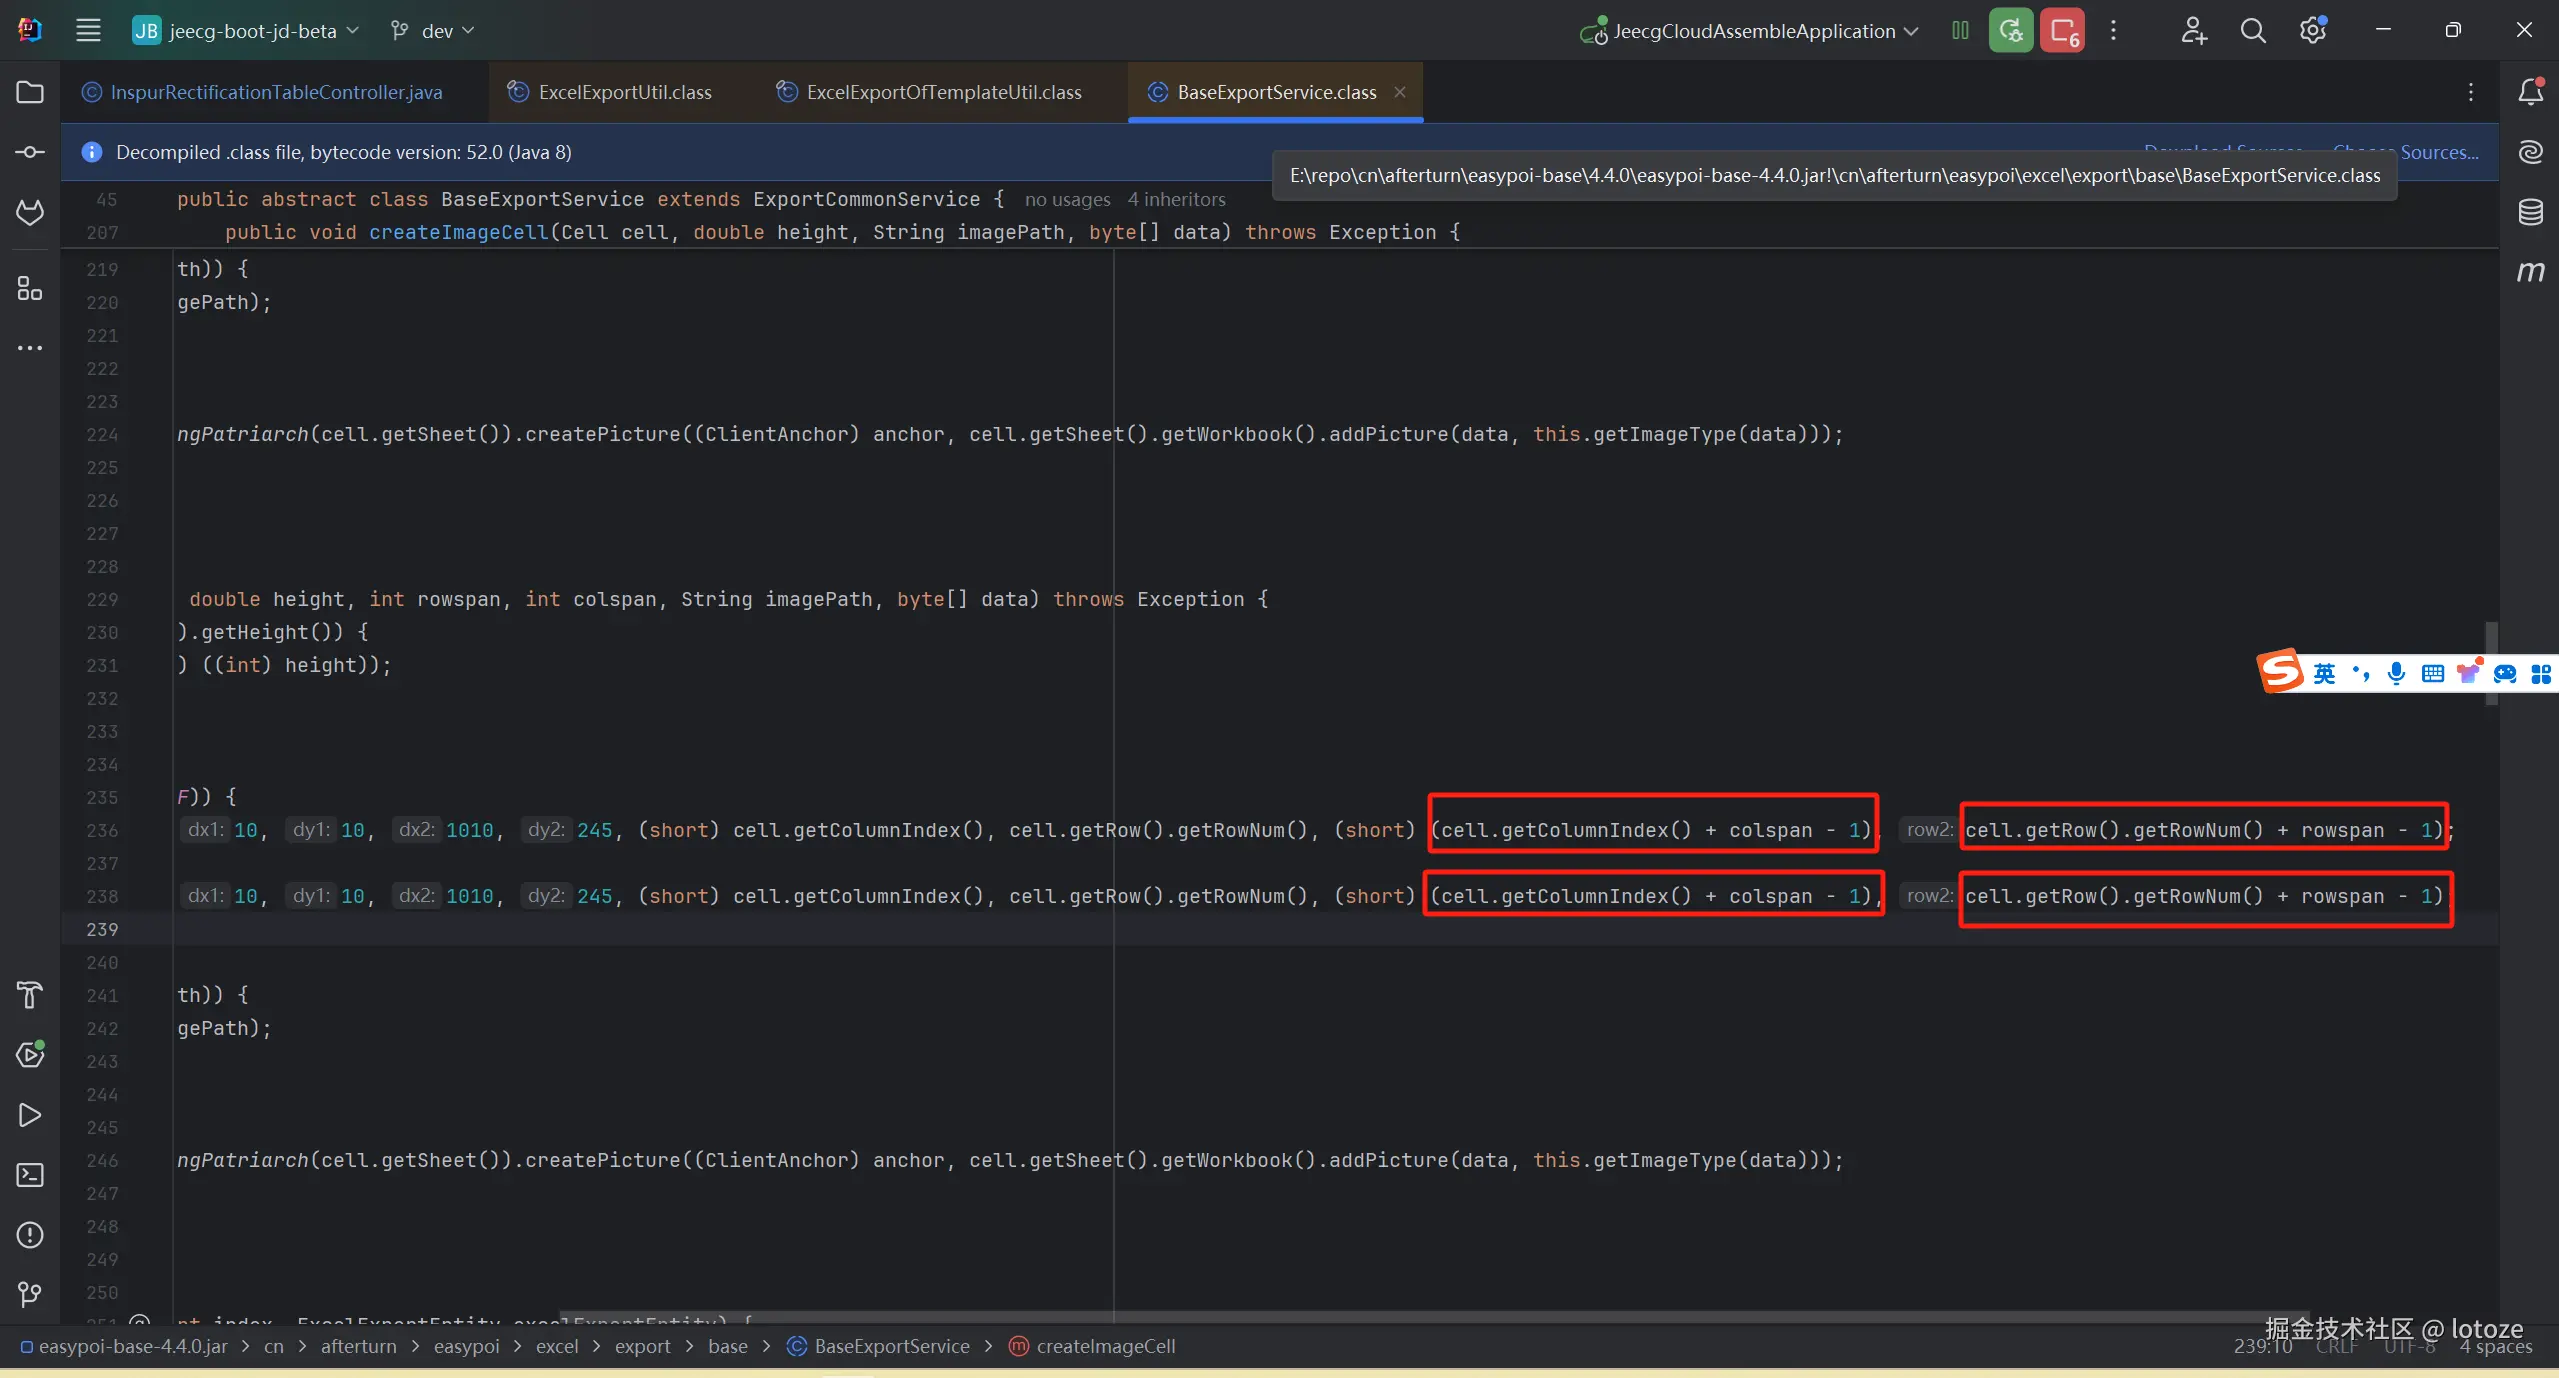Screen dimensions: 2559x1378
Task: Open the Structure tool window icon
Action: [x=30, y=289]
